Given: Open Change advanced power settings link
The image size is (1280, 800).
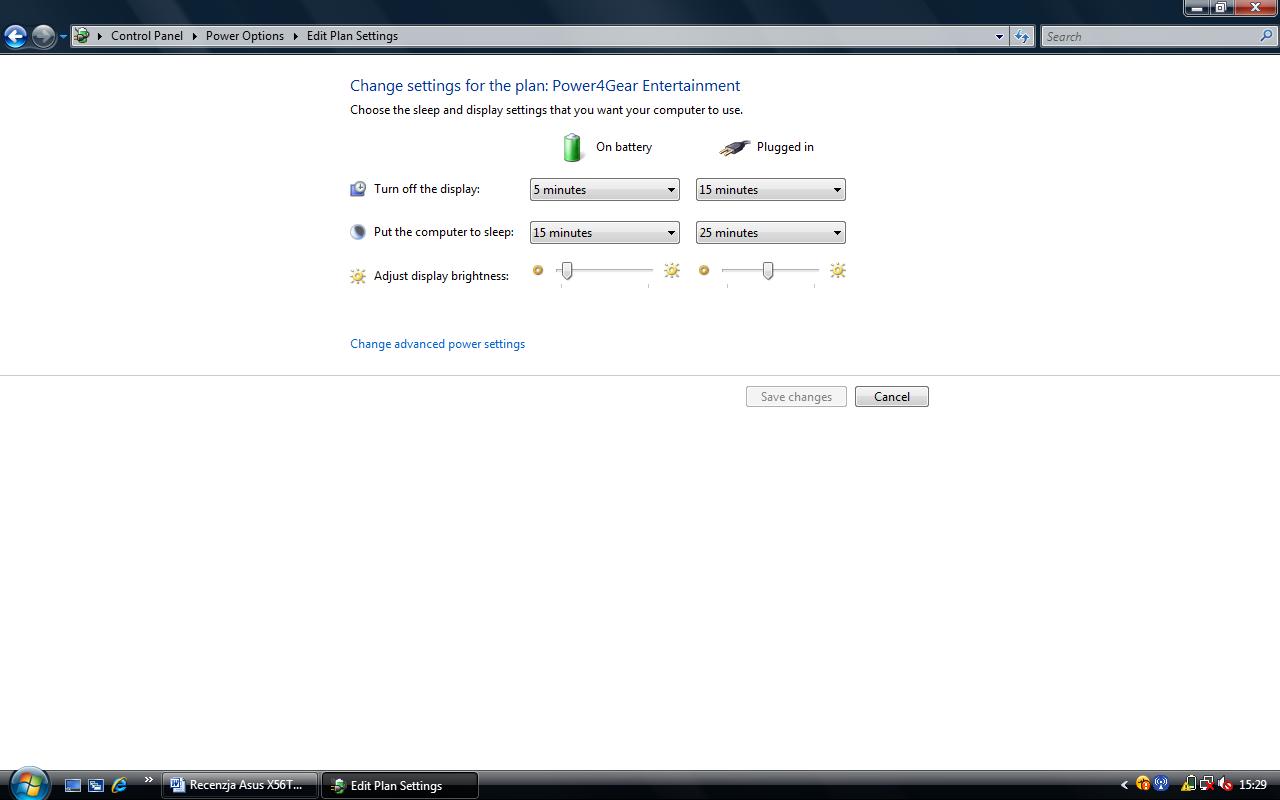Looking at the screenshot, I should pos(437,344).
